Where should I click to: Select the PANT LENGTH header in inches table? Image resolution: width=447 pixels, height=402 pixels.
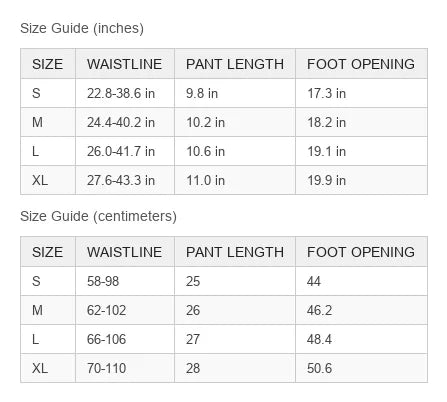click(235, 64)
